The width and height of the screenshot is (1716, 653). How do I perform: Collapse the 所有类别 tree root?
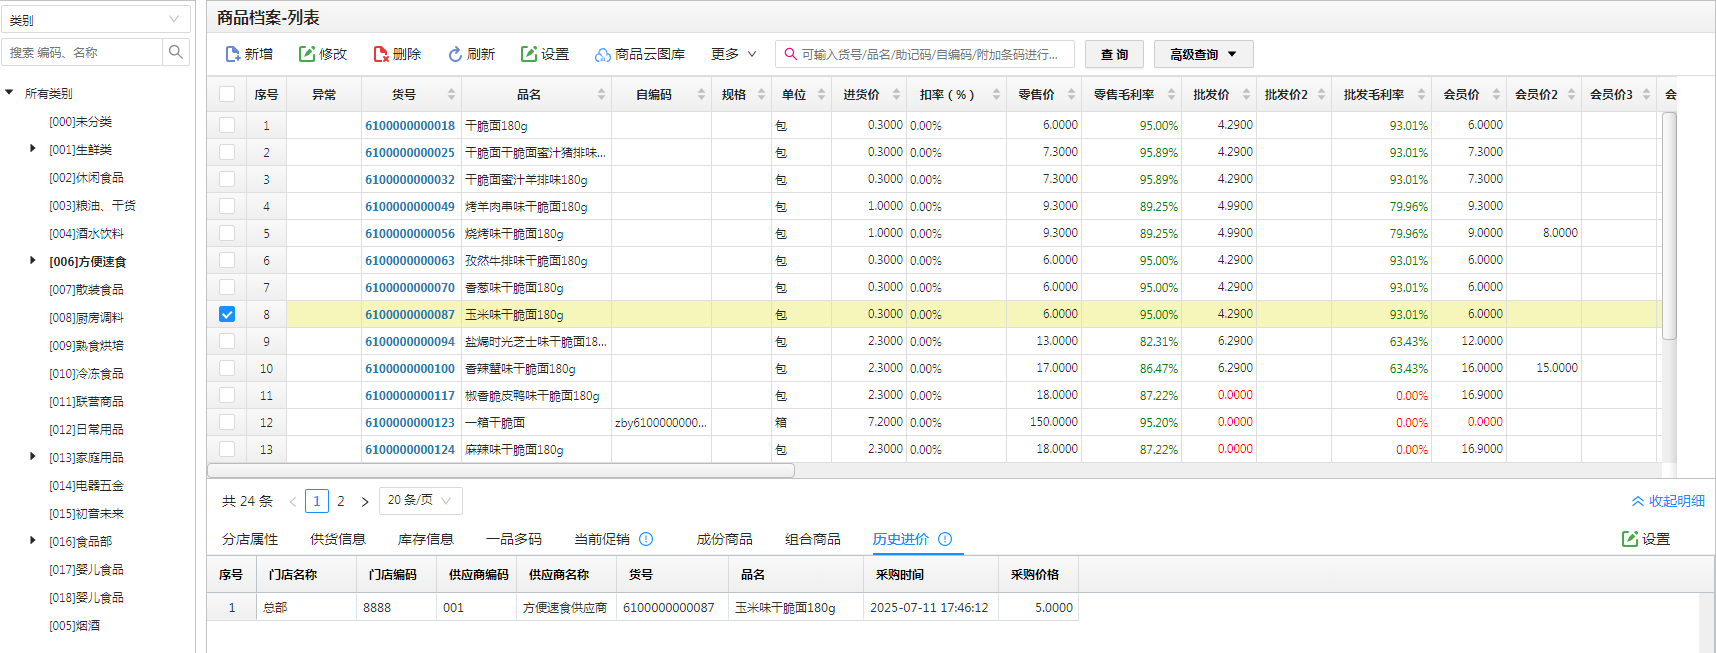click(9, 93)
